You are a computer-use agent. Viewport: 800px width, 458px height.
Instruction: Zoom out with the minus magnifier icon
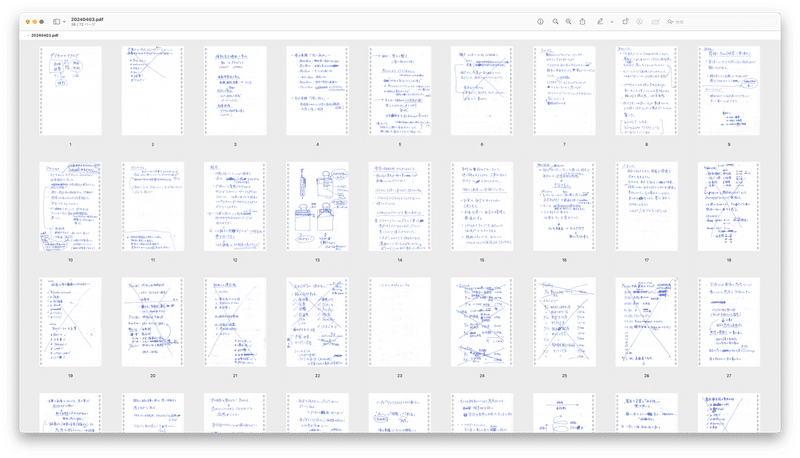coord(555,21)
